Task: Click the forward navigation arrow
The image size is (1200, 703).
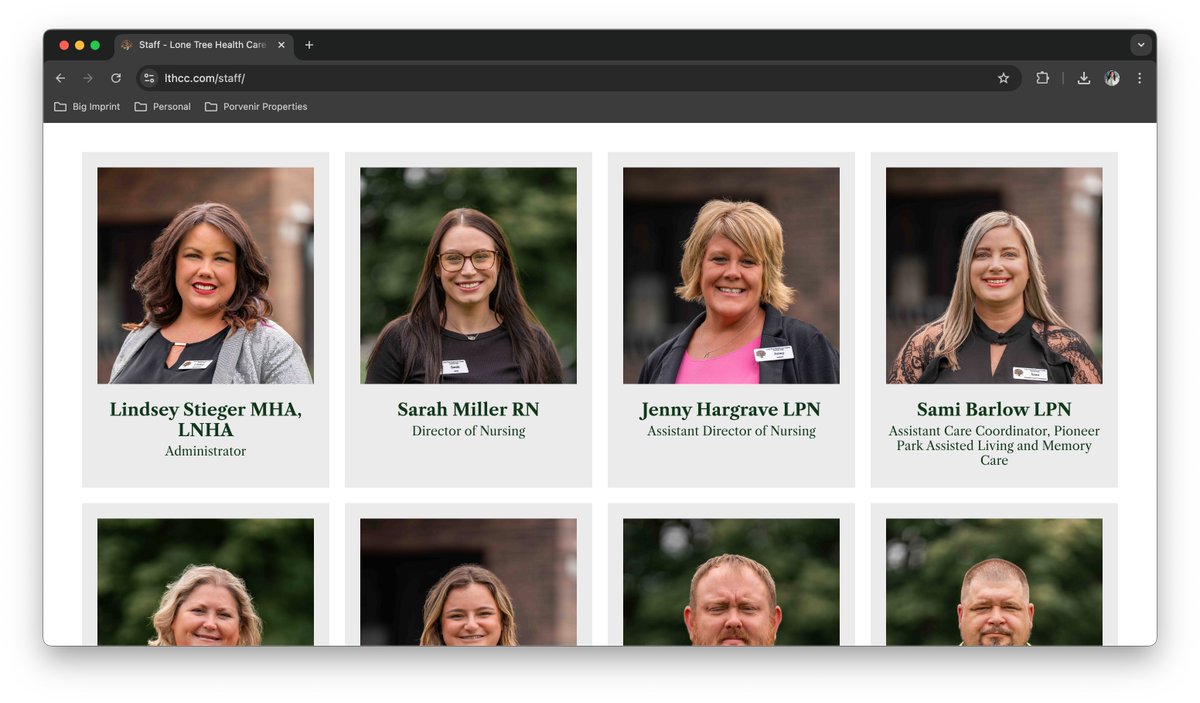Action: coord(88,78)
